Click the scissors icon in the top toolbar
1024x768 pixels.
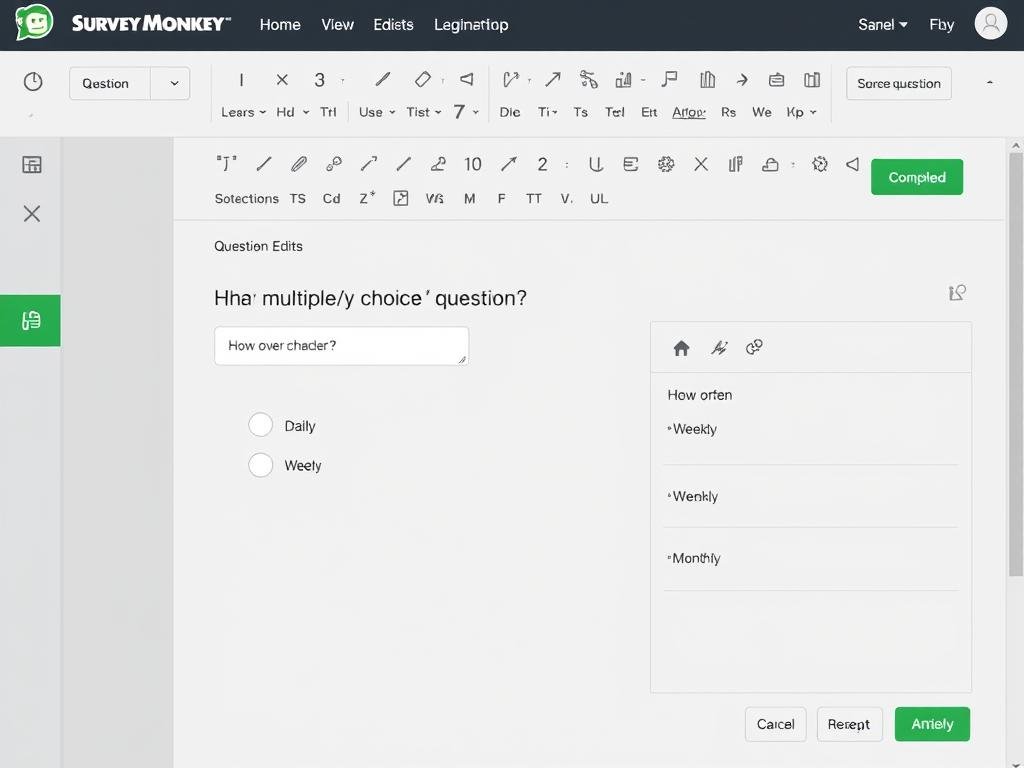(588, 79)
